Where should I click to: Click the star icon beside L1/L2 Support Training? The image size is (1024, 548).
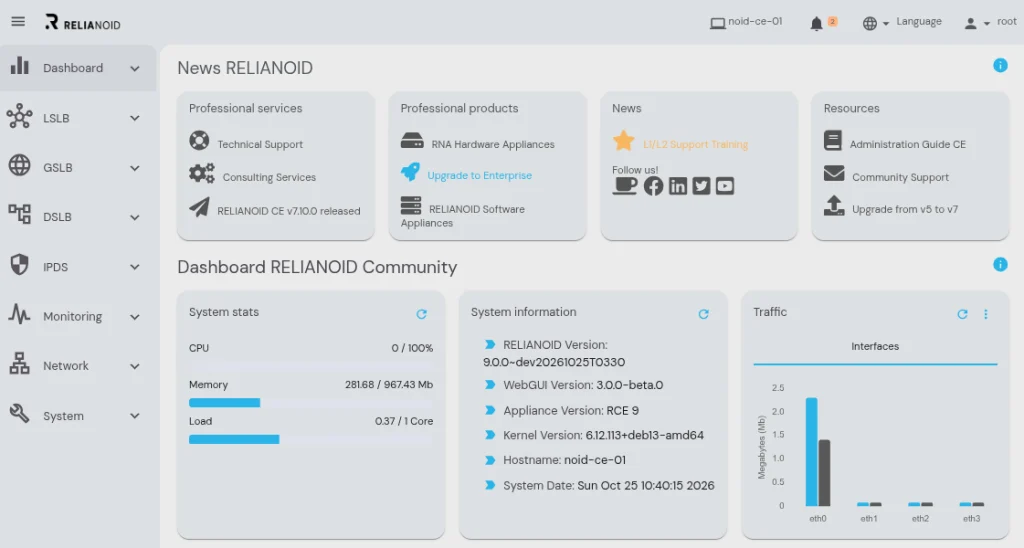[x=624, y=140]
